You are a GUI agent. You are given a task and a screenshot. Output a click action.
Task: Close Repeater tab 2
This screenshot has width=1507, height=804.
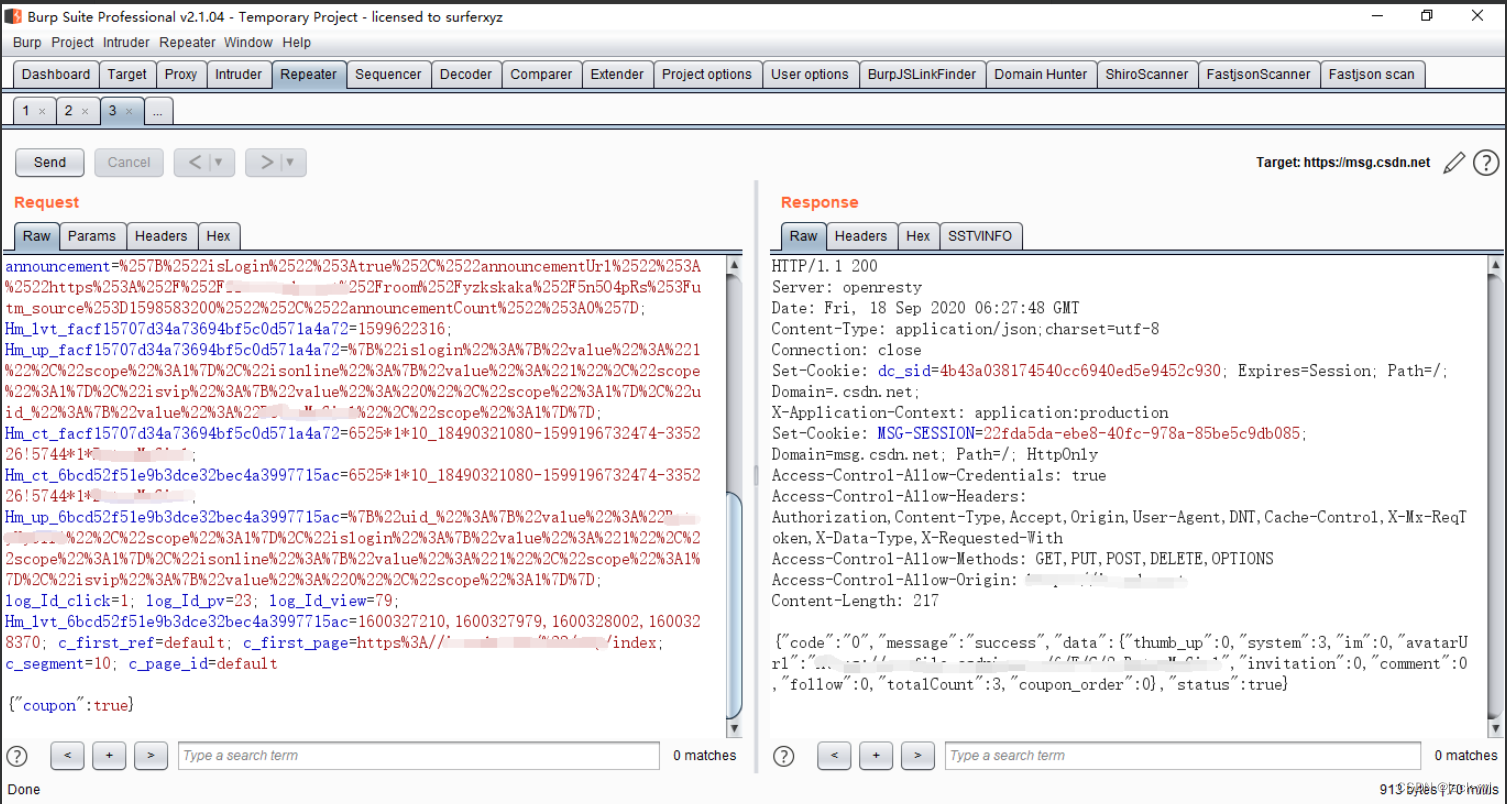tap(84, 112)
